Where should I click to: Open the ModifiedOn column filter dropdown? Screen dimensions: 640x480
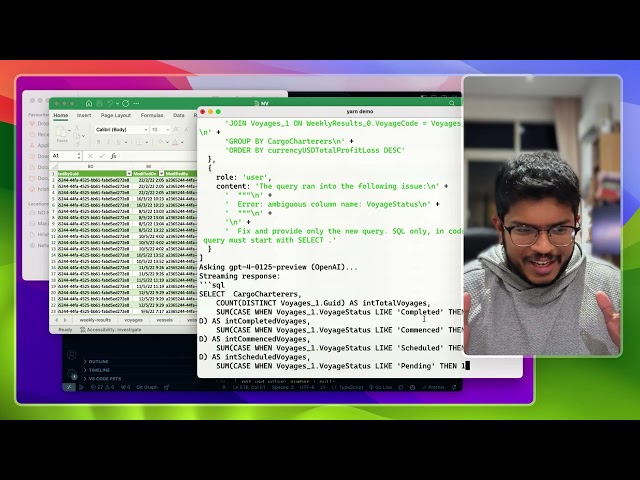coord(161,174)
